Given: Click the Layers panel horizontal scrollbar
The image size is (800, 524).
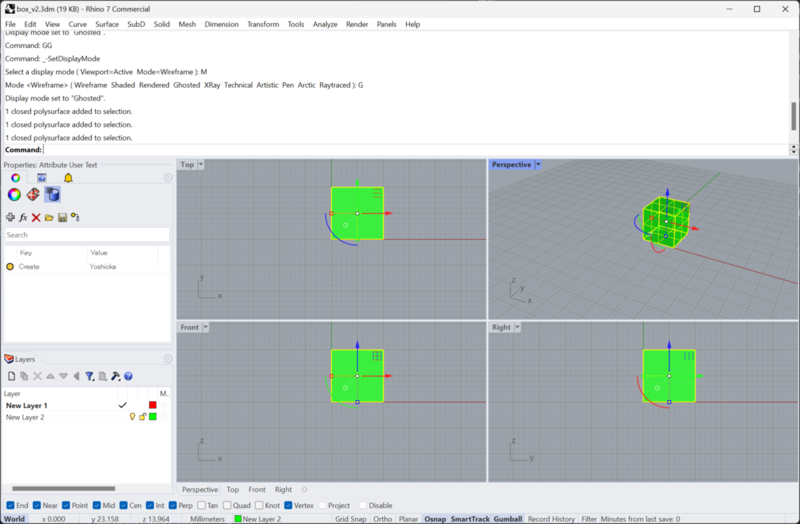Looking at the screenshot, I should coord(64,488).
